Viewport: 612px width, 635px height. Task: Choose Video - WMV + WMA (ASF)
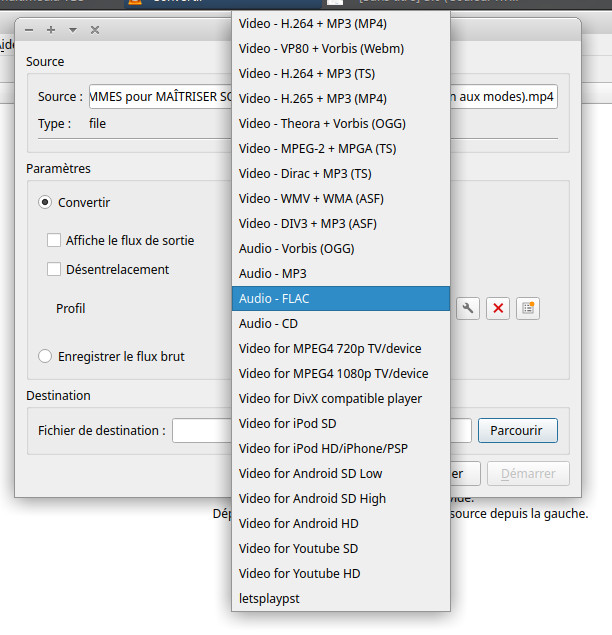click(x=341, y=199)
